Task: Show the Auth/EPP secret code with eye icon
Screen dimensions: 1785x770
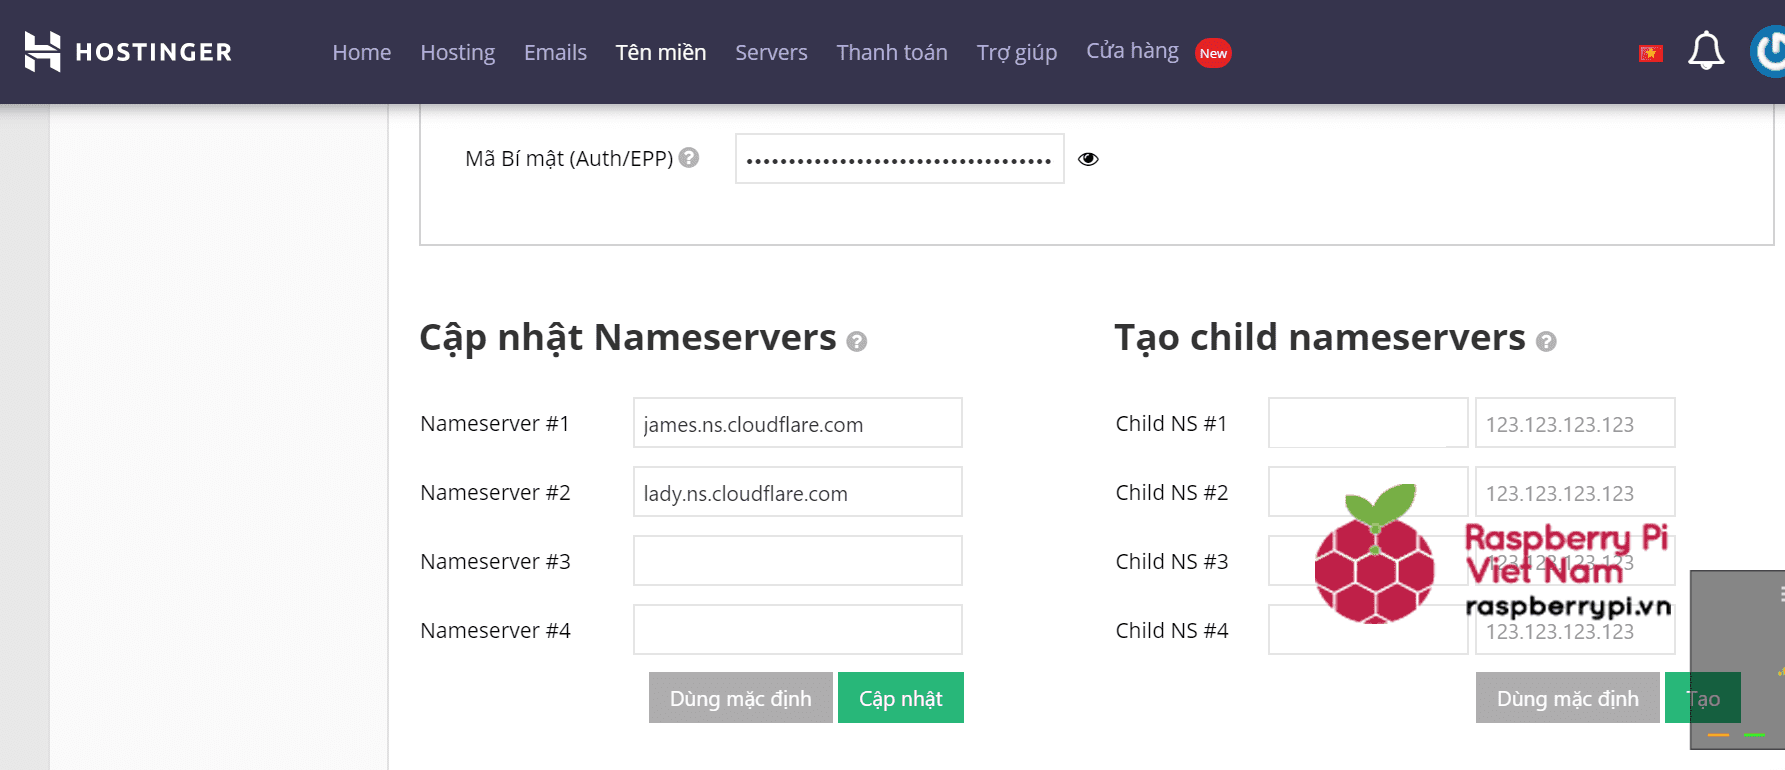Action: (x=1088, y=159)
